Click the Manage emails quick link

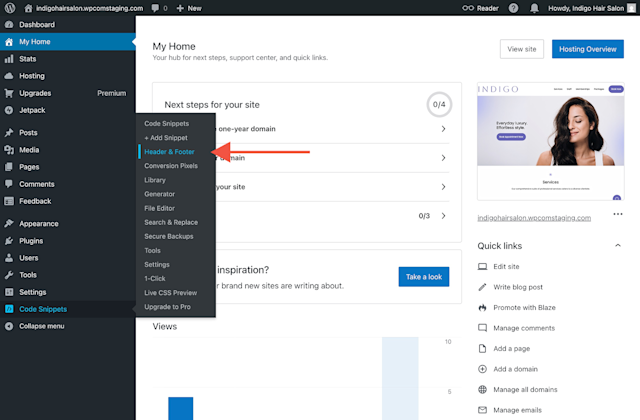coord(517,410)
